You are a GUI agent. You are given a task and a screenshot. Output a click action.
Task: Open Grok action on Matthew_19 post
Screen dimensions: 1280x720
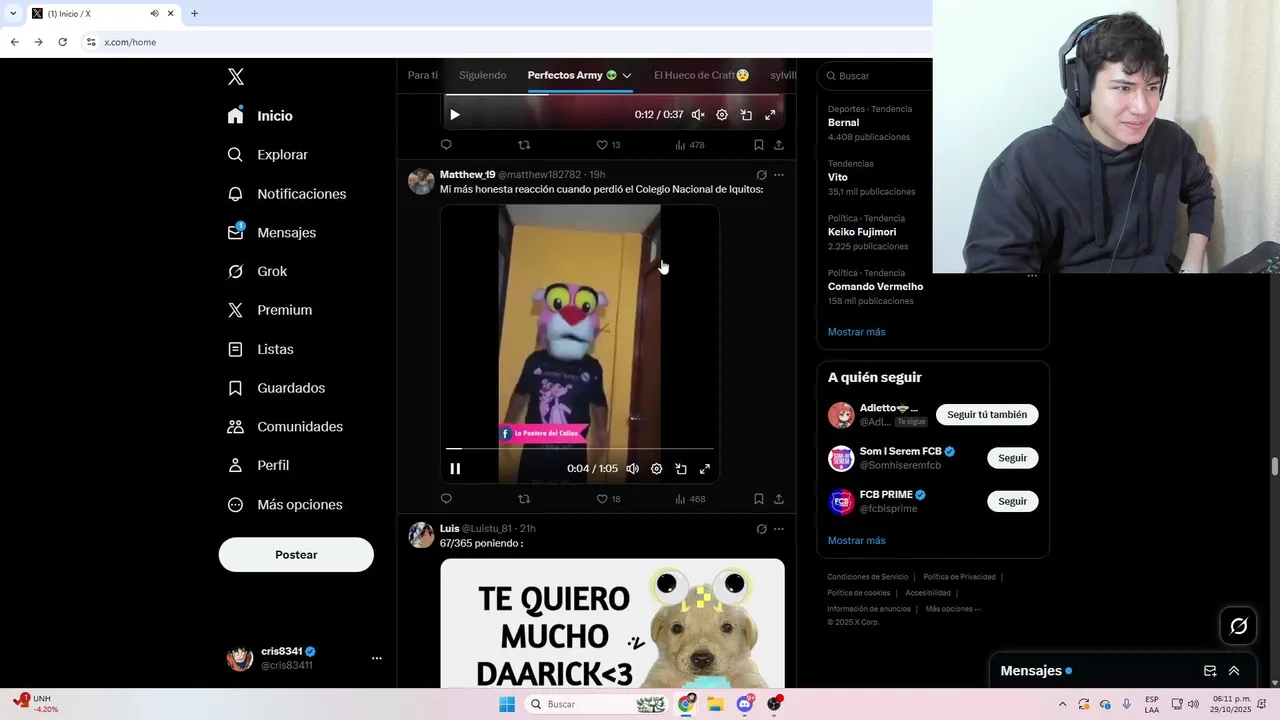coord(761,175)
